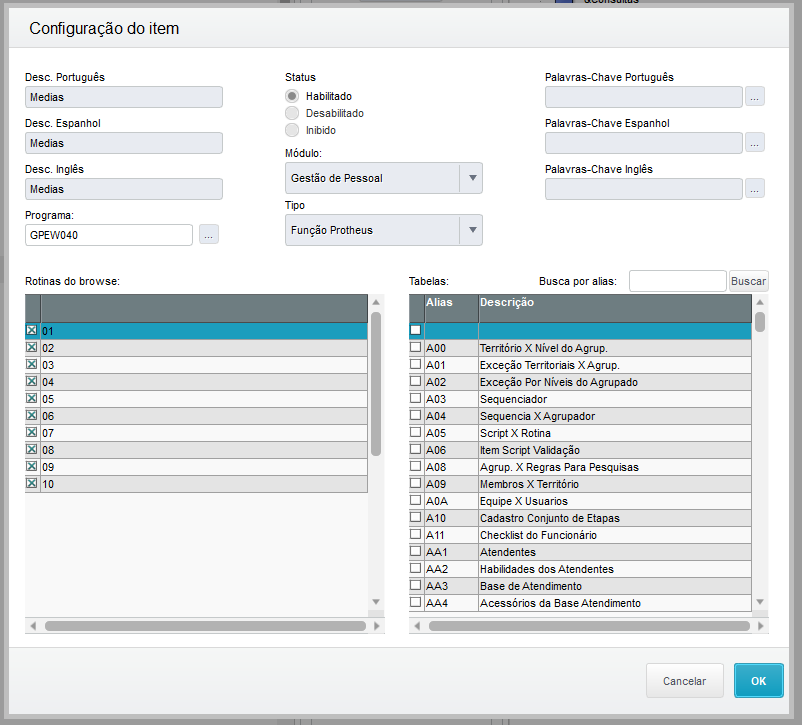Open Palavras-Chave Espanhol ellipsis button
Image resolution: width=802 pixels, height=725 pixels.
coord(754,143)
